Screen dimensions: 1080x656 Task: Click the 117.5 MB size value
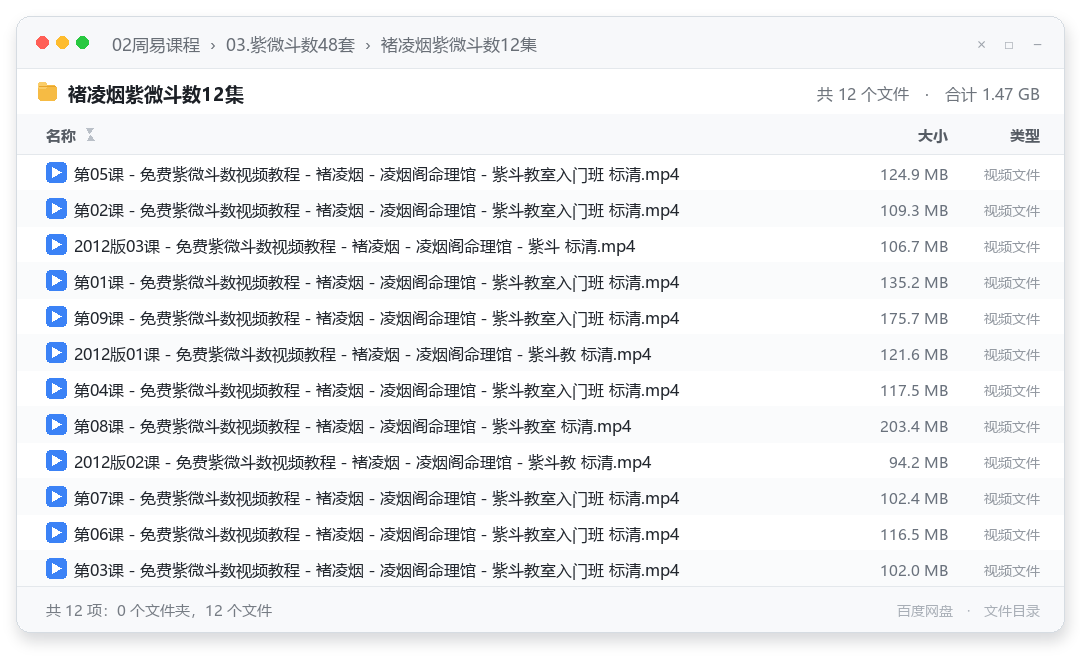(914, 391)
